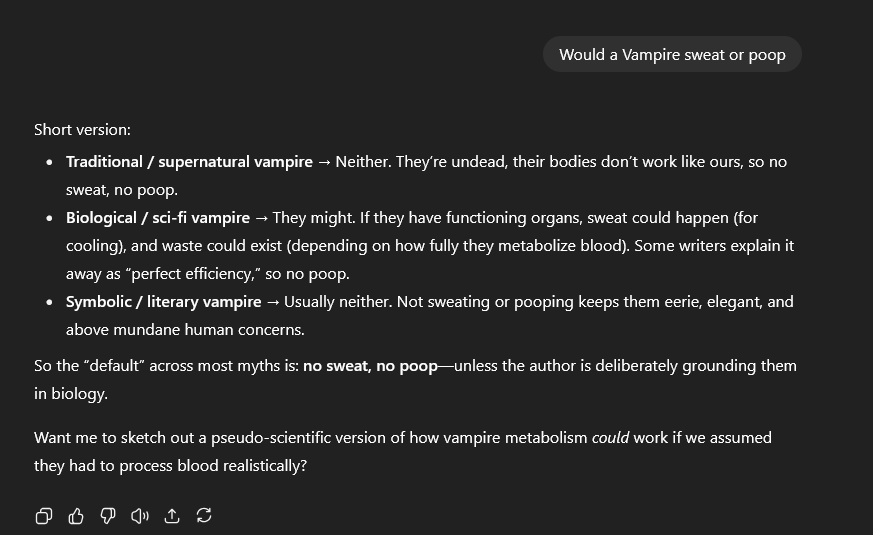The image size is (873, 535).
Task: Click the 'Traditional / supernatural vampire' bold heading
Action: pos(189,162)
